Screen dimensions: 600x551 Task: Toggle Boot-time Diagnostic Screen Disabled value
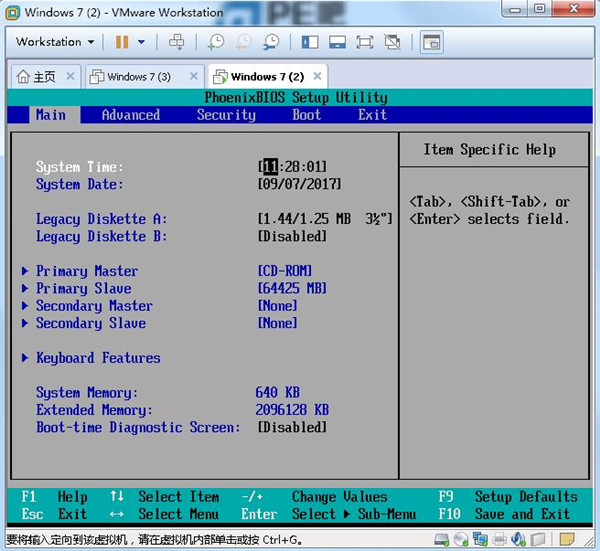[292, 427]
